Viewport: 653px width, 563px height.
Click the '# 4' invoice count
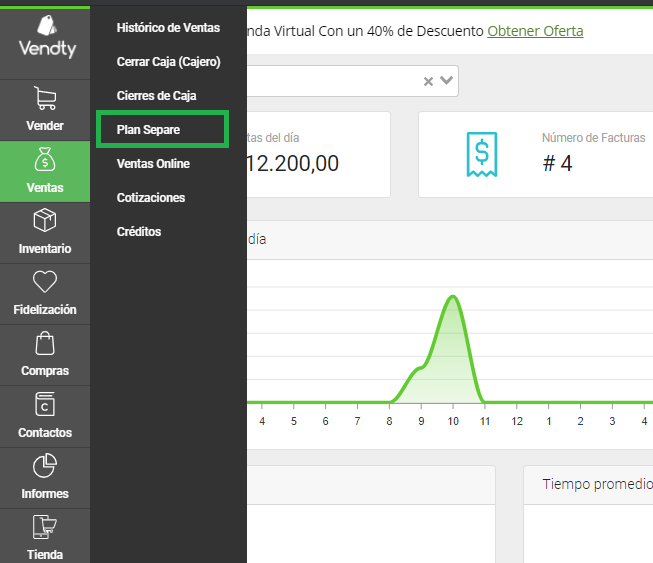click(558, 163)
